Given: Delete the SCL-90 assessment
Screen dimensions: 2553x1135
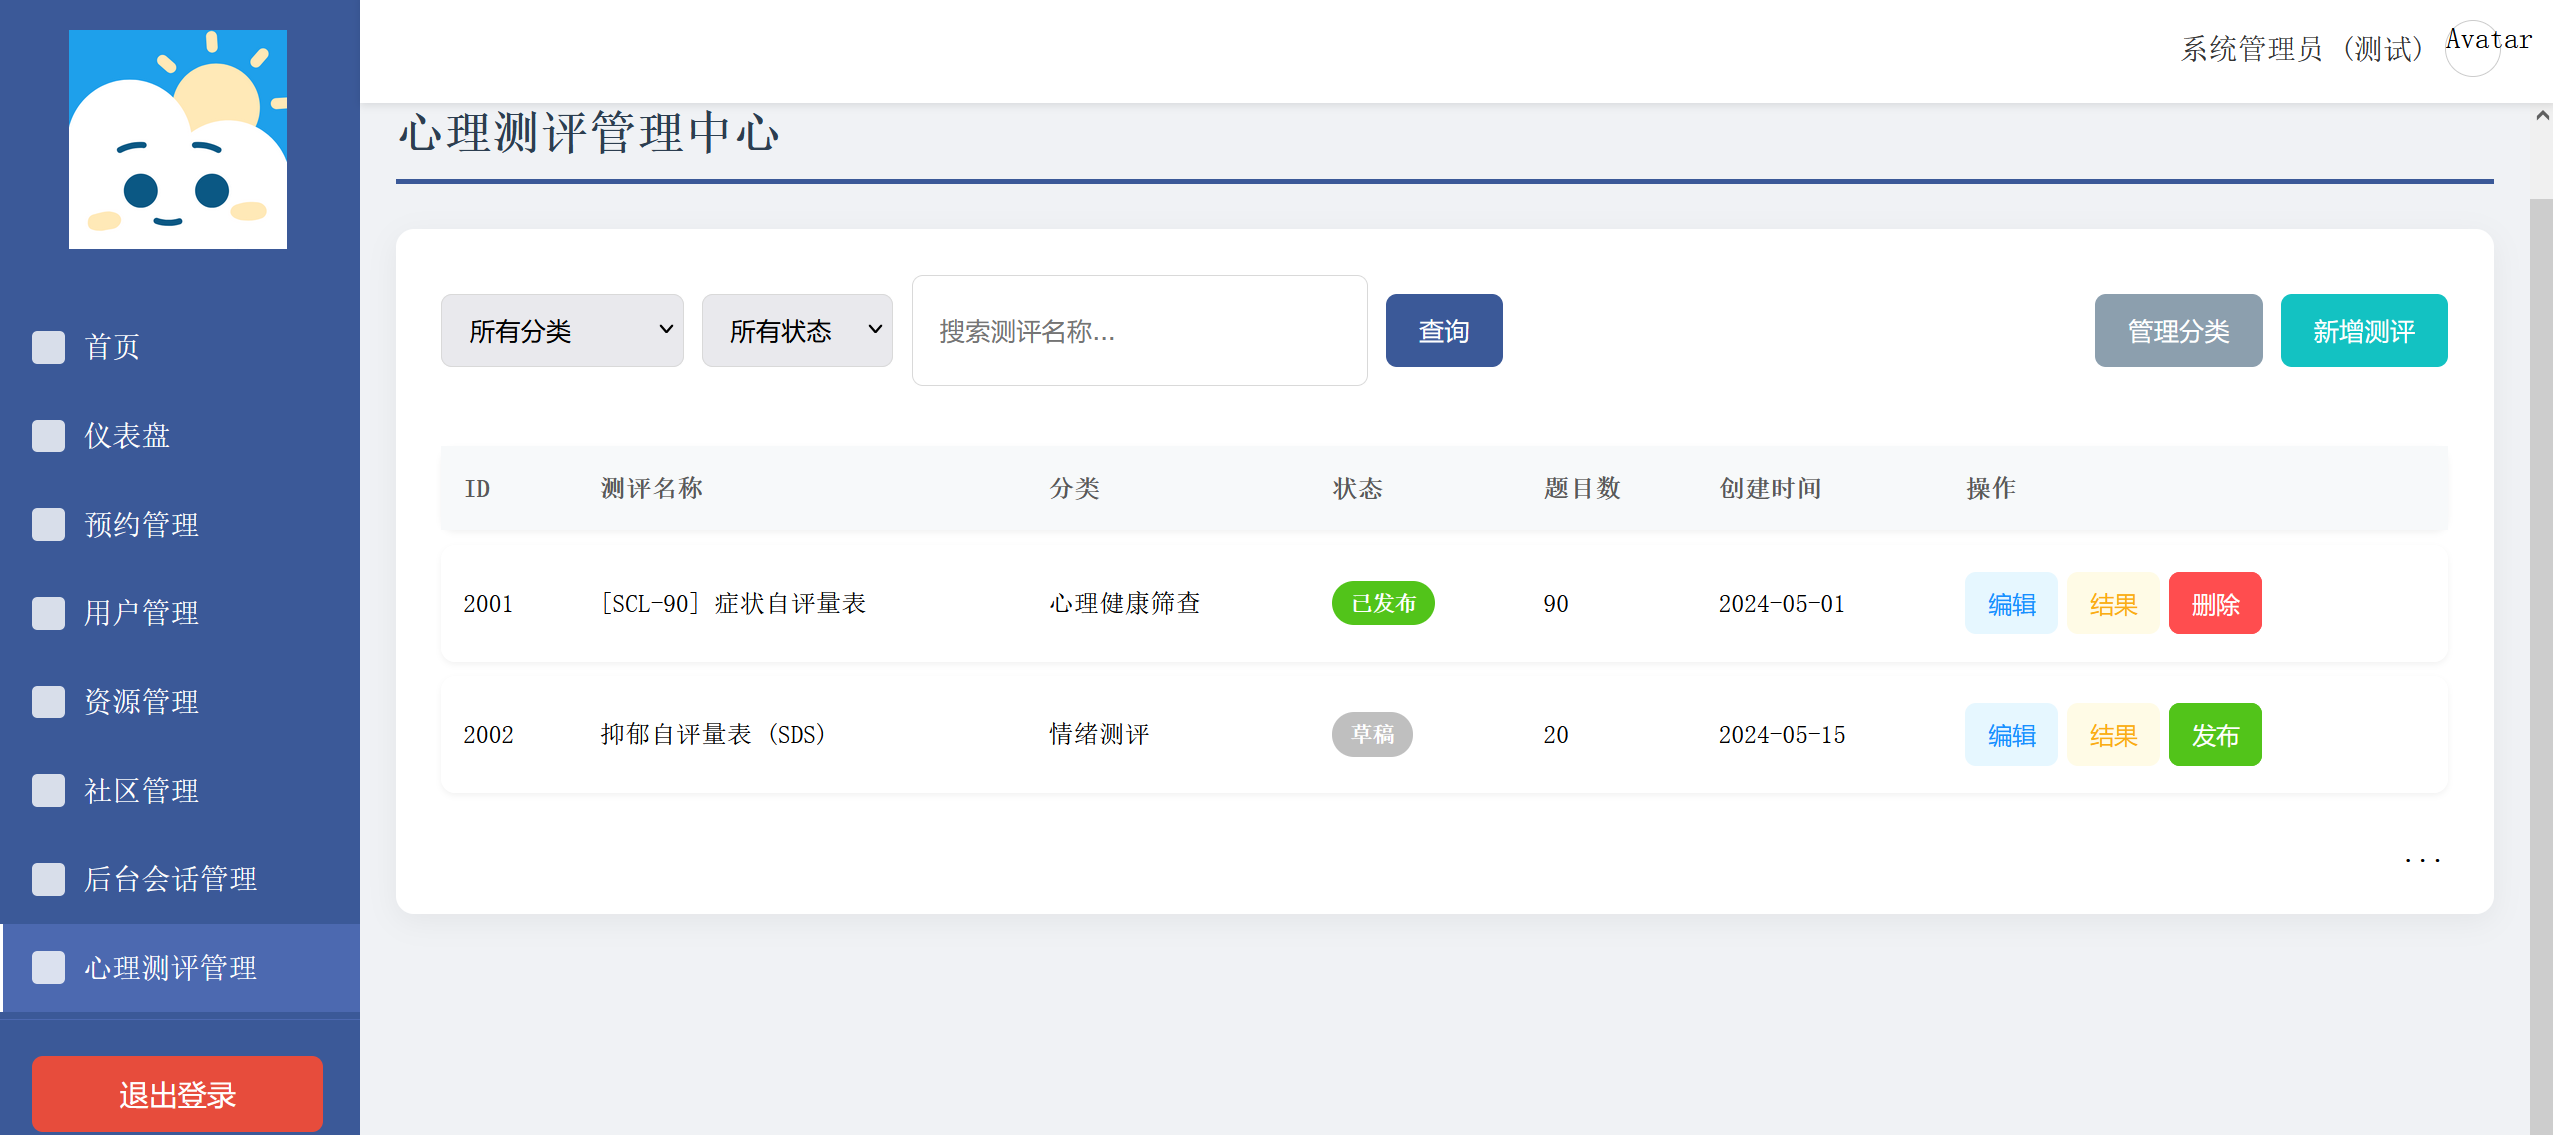Looking at the screenshot, I should click(2214, 604).
